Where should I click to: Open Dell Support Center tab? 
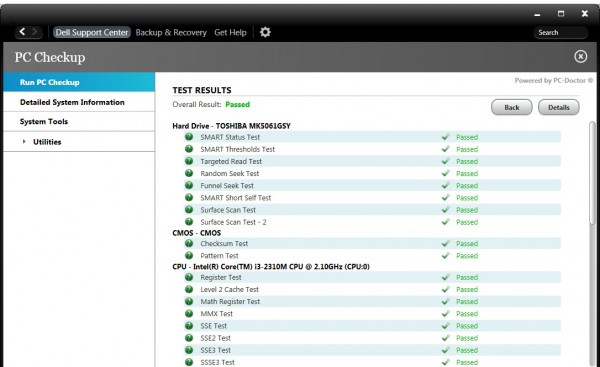click(92, 33)
